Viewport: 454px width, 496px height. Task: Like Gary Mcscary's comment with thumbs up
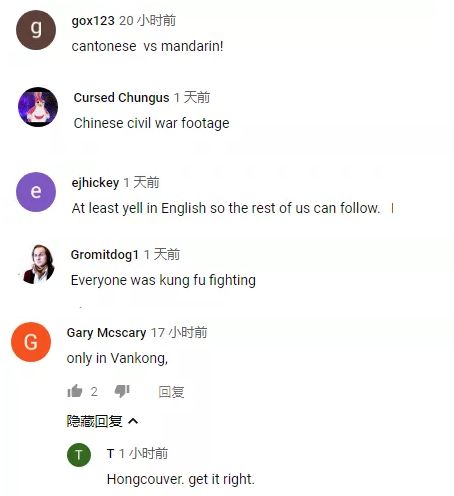point(75,391)
